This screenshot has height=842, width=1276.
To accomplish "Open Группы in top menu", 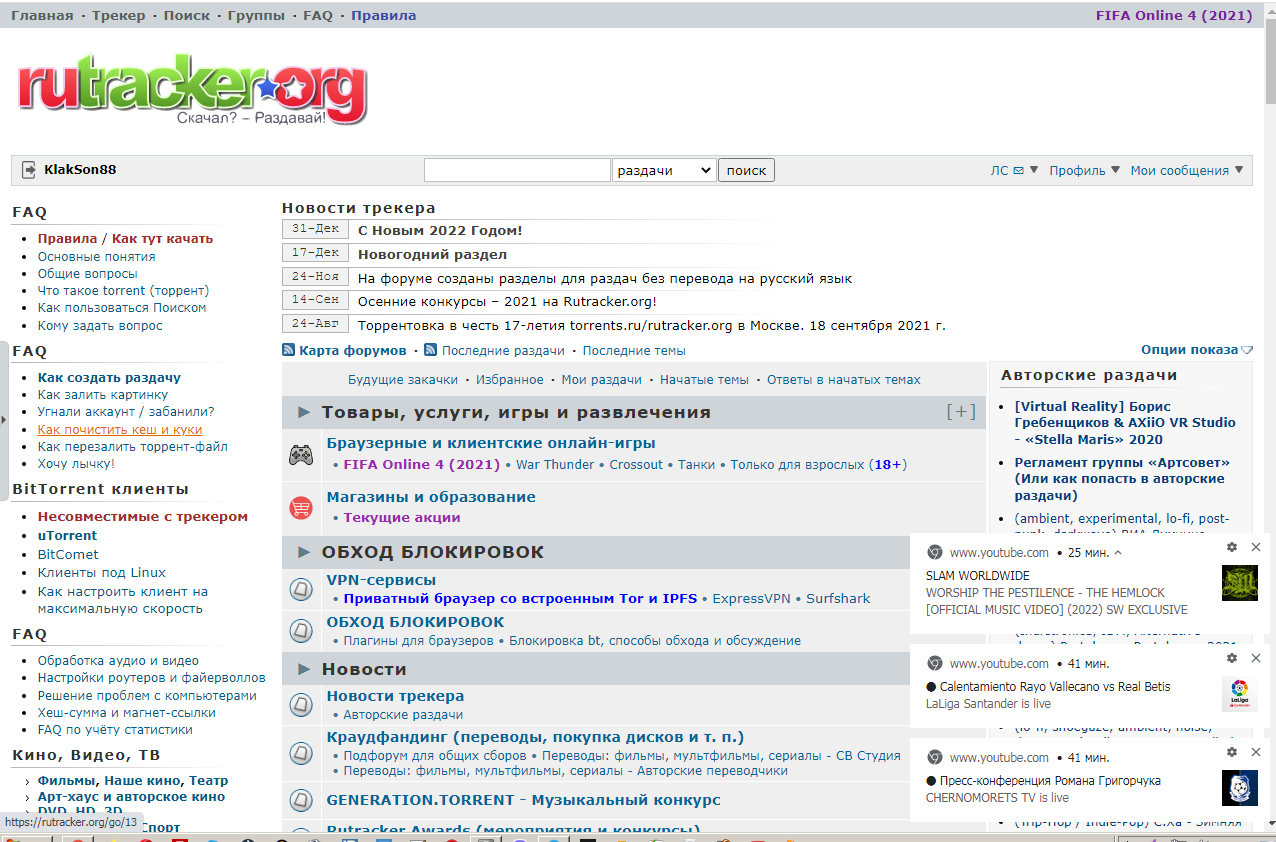I will coord(256,15).
